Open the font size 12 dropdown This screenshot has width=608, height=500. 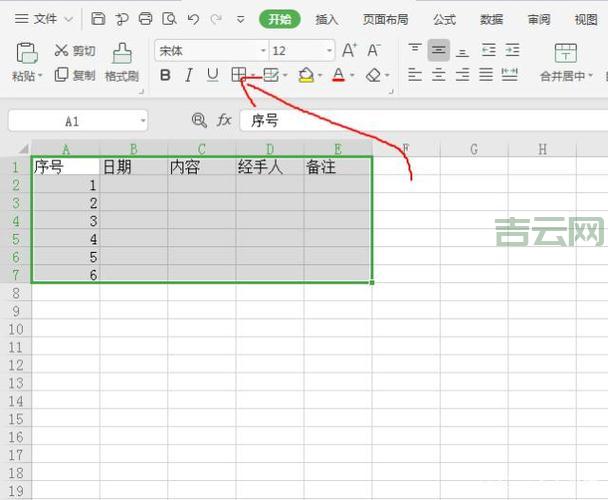click(329, 50)
